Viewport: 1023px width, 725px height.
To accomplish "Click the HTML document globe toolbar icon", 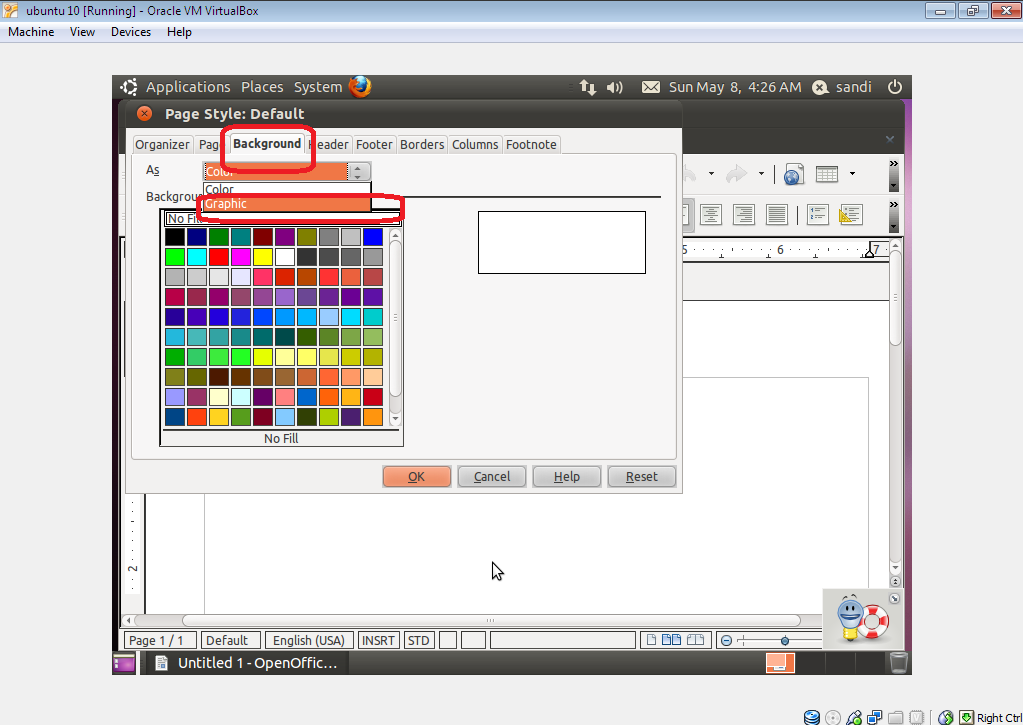I will 793,174.
